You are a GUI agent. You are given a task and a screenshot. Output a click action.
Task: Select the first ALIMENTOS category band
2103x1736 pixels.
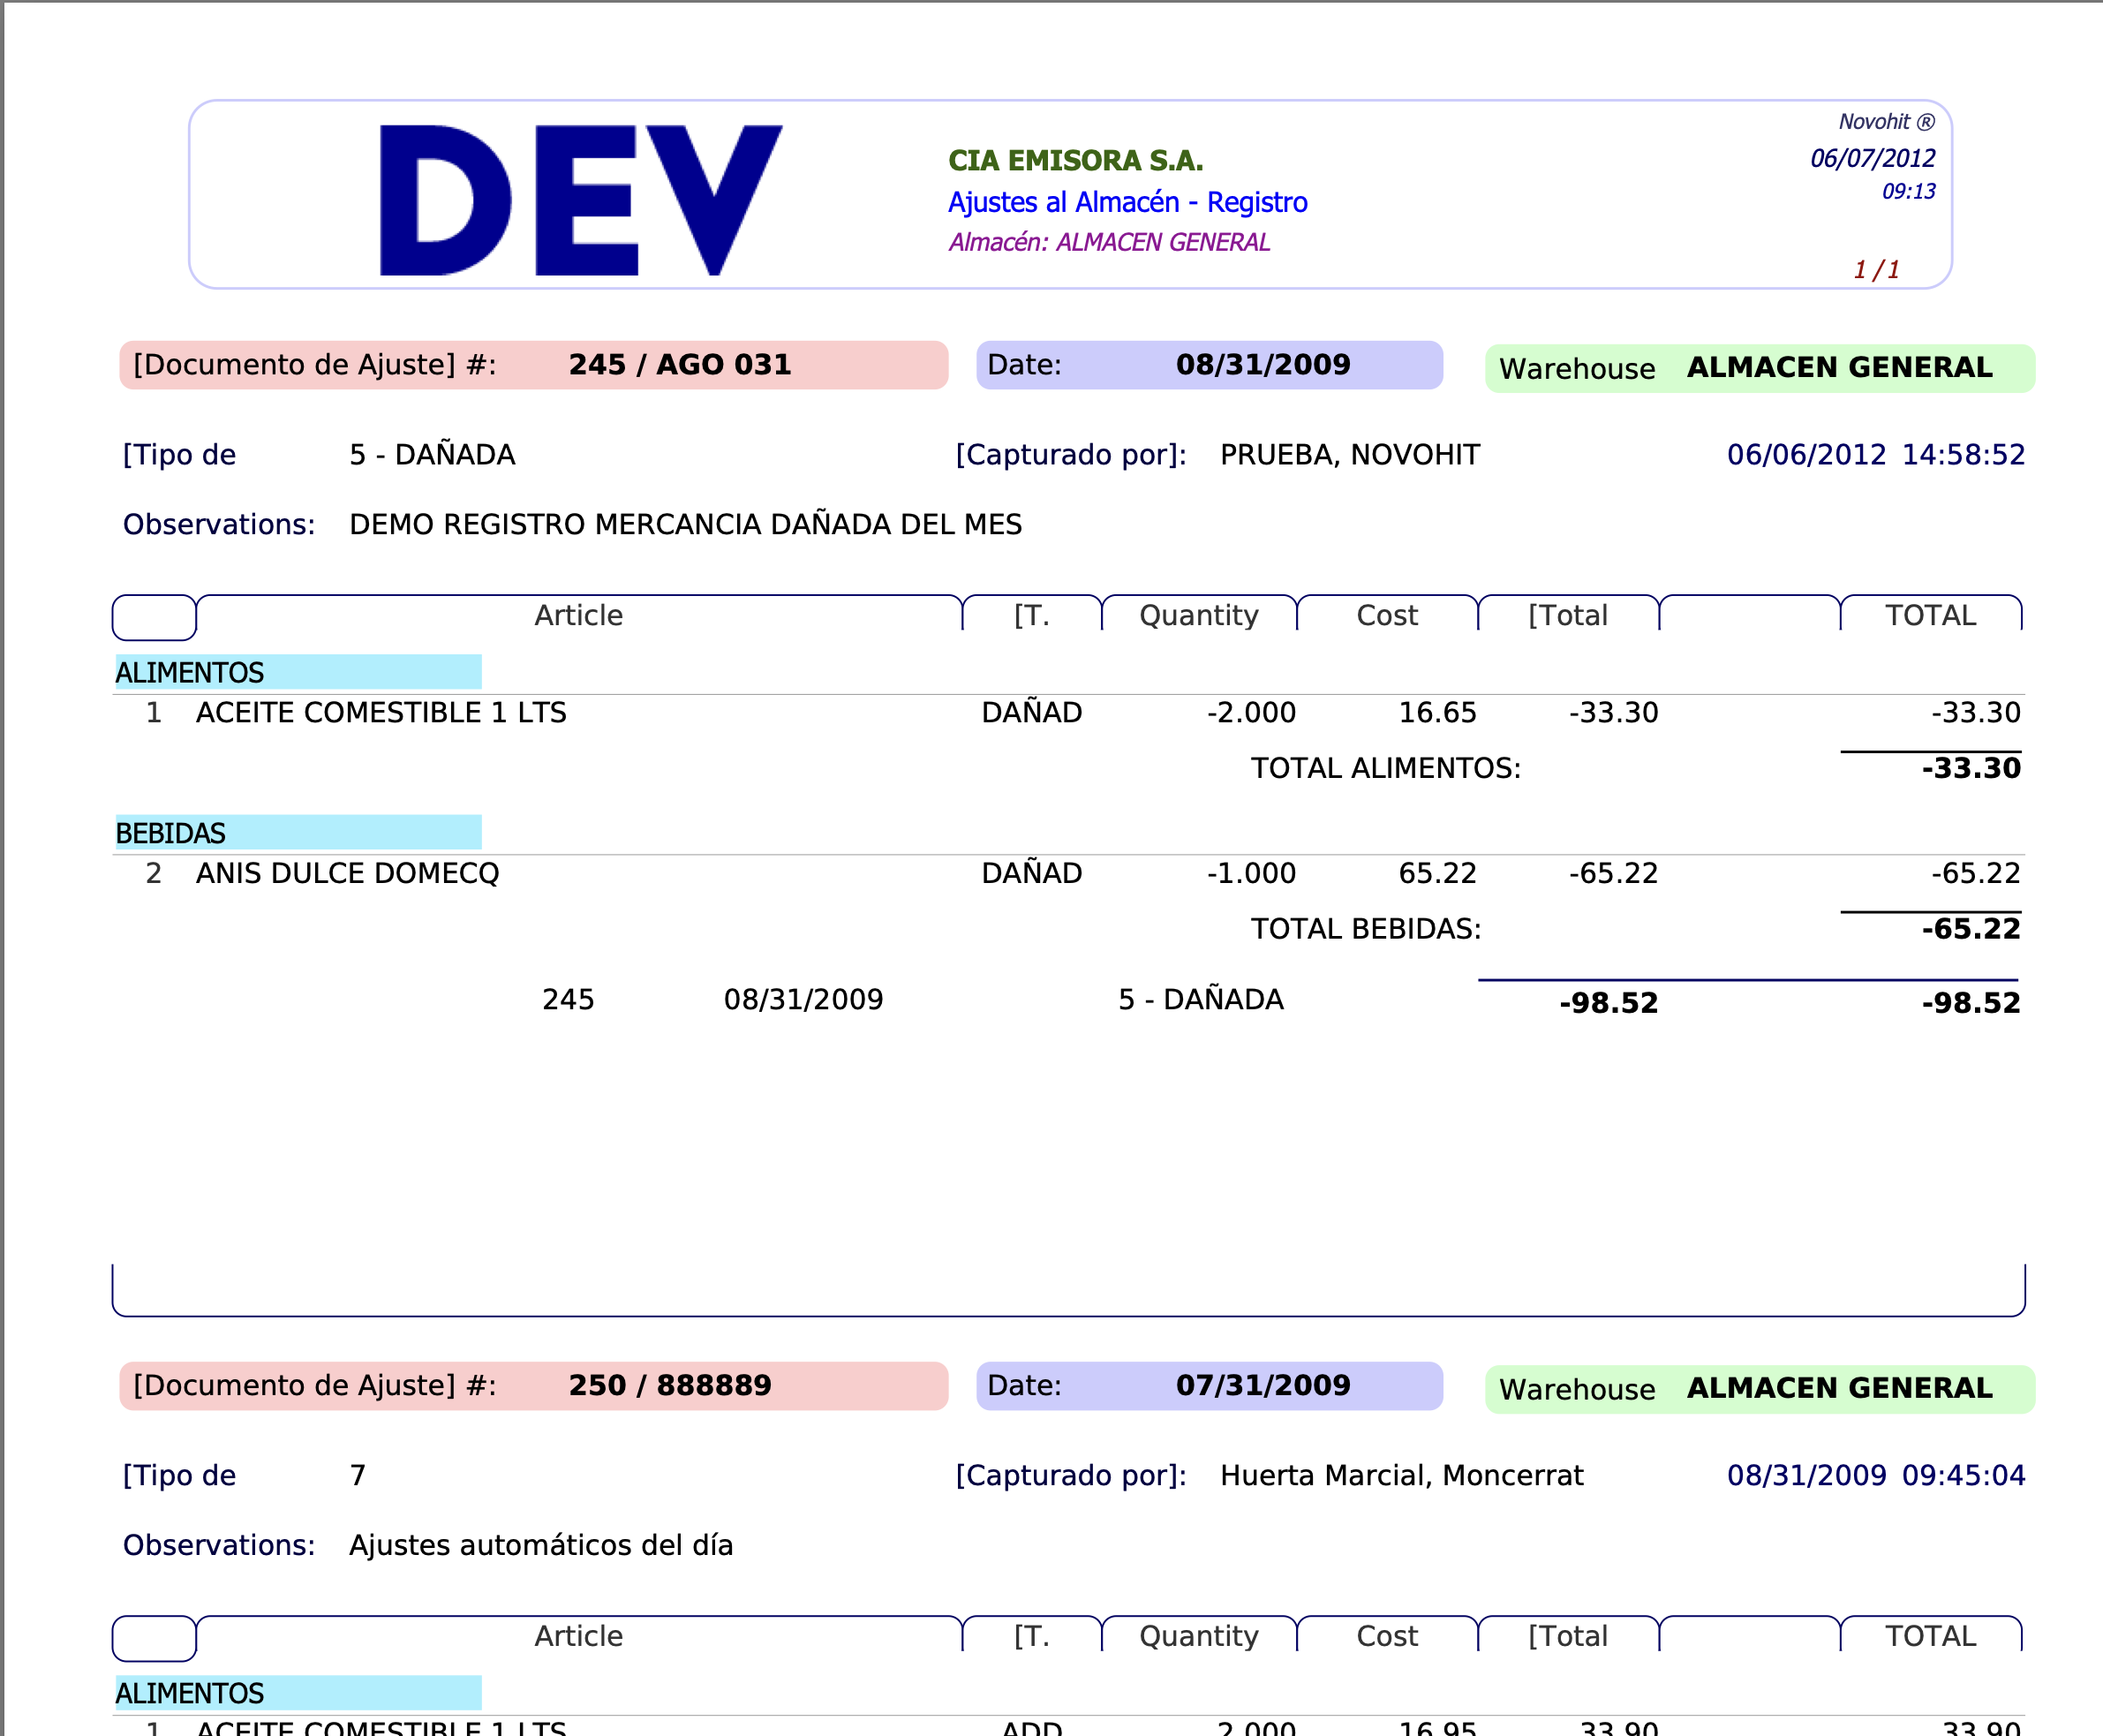298,672
